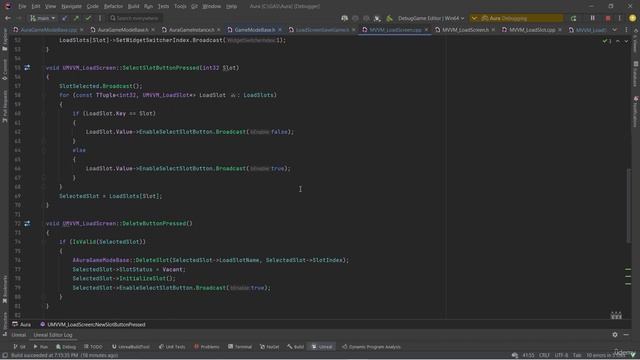Open the DebugGame Editor | Win64 configuration dropdown
Image resolution: width=640 pixels, height=360 pixels.
(x=431, y=18)
